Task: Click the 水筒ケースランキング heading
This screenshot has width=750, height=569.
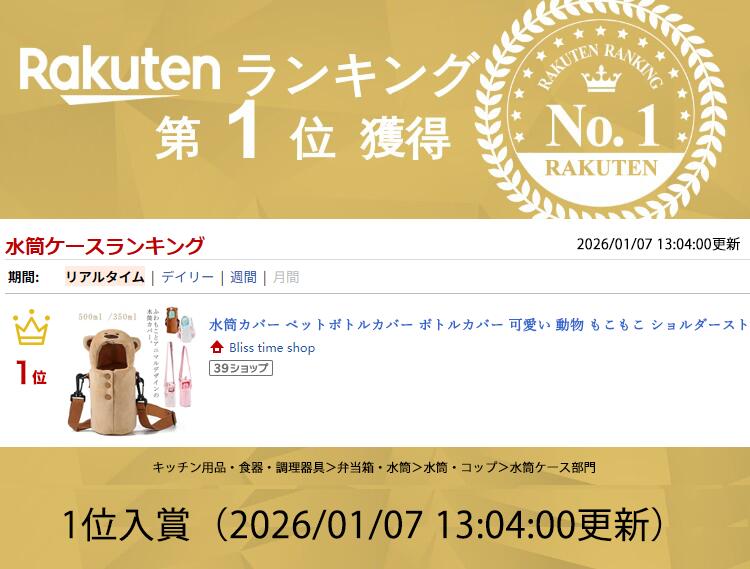Action: (104, 246)
